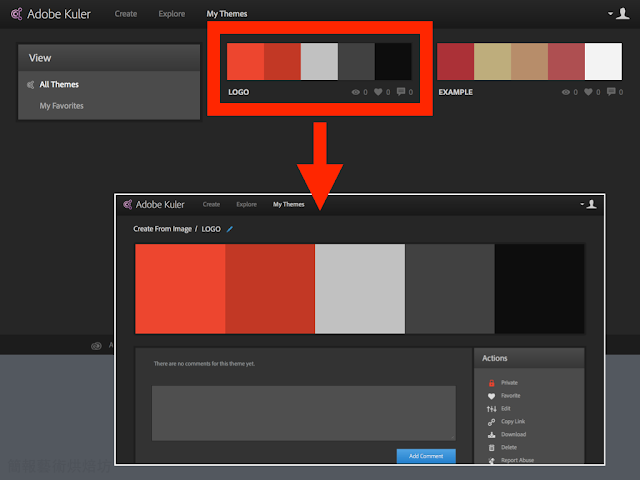Select the large bright red swatch in detail view

click(x=180, y=289)
